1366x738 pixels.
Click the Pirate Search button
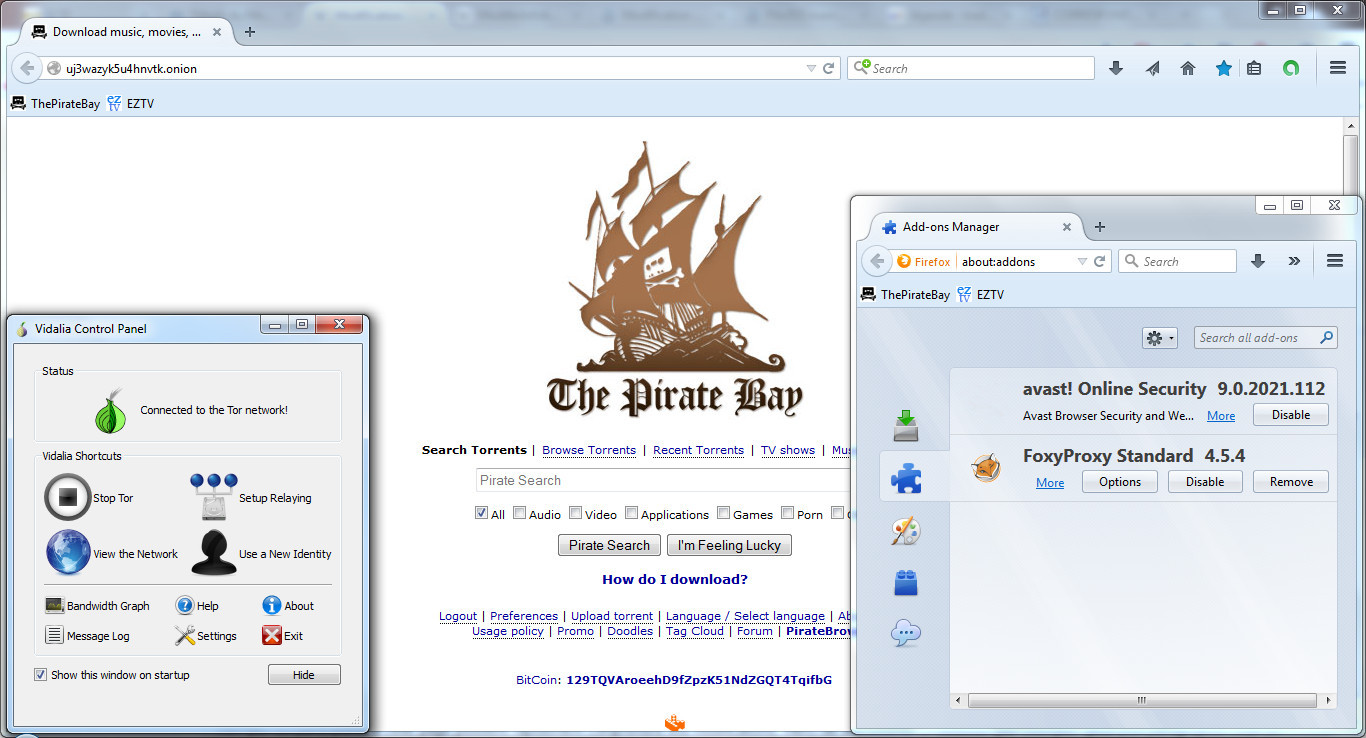pyautogui.click(x=609, y=545)
